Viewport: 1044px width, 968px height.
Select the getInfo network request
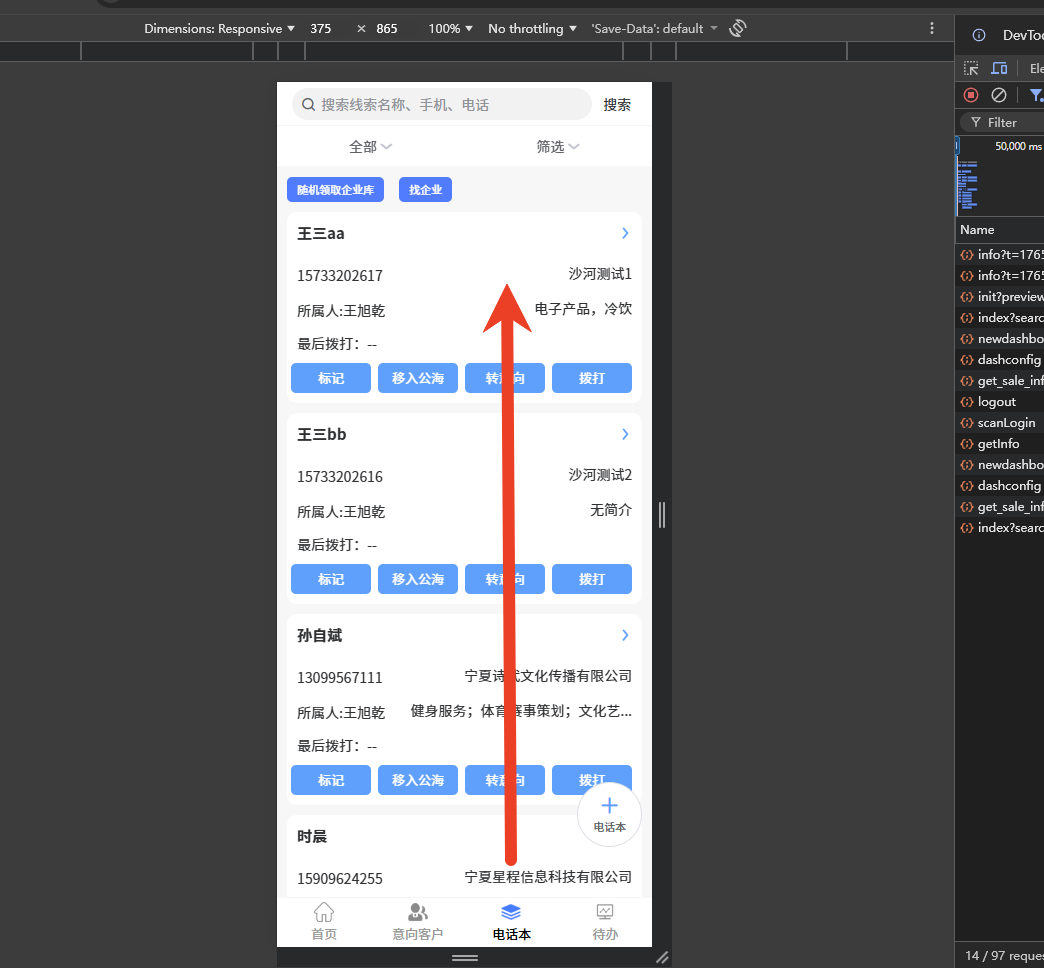[1001, 443]
